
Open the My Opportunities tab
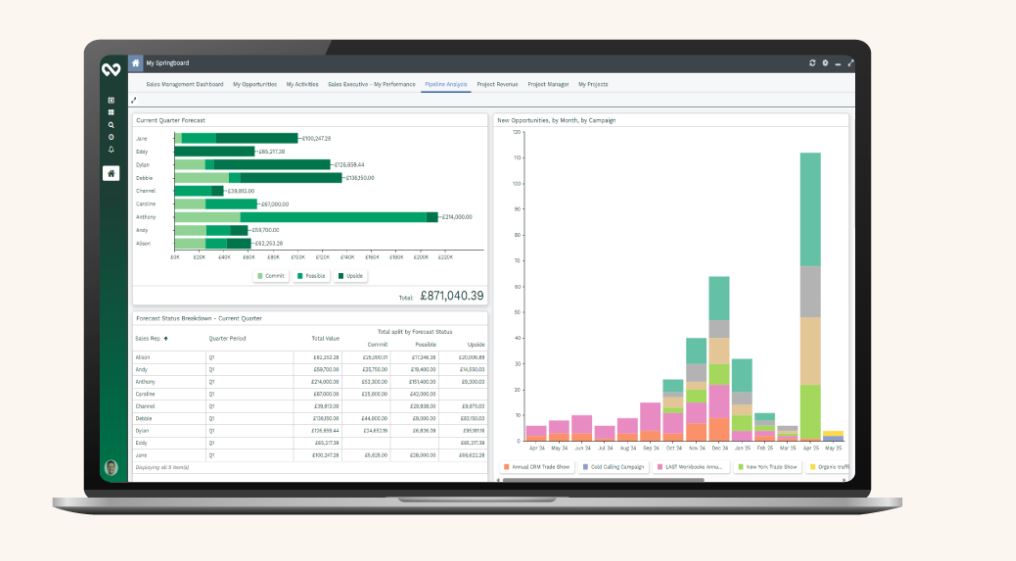click(x=255, y=84)
